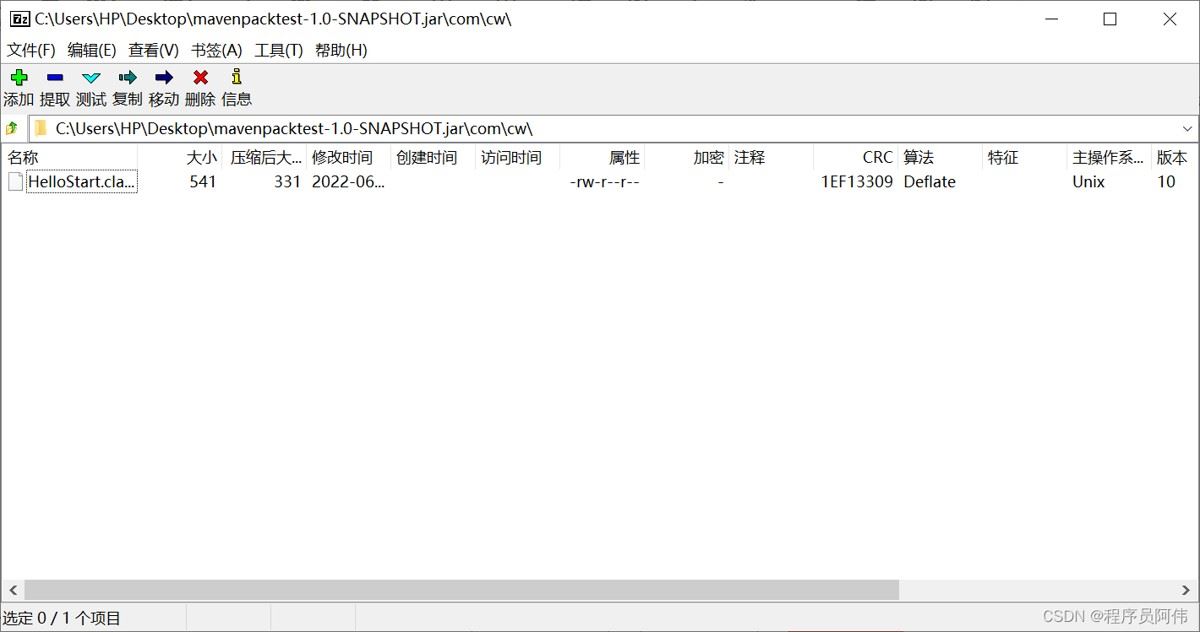Select the HelloStart.class file entry
Screen dimensions: 1200x632
point(80,182)
